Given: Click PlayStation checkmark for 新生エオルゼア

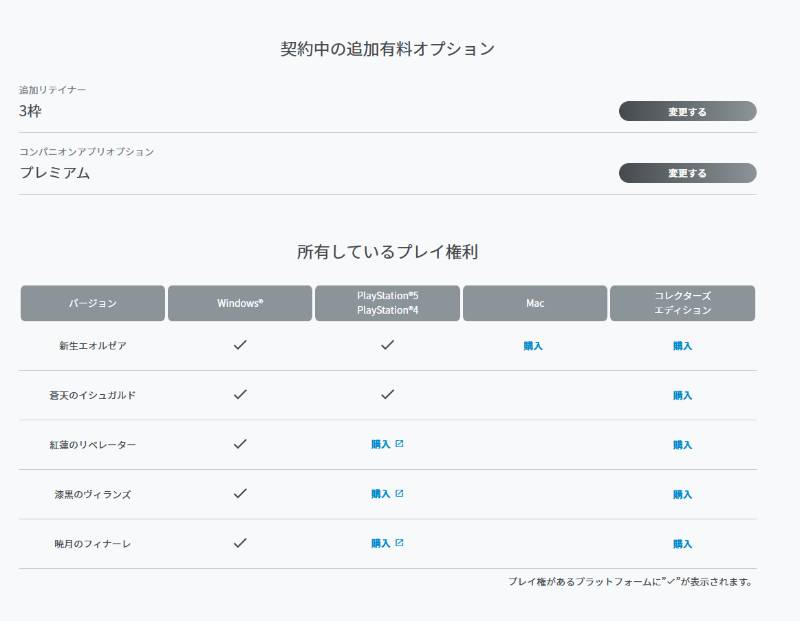Looking at the screenshot, I should pyautogui.click(x=387, y=345).
